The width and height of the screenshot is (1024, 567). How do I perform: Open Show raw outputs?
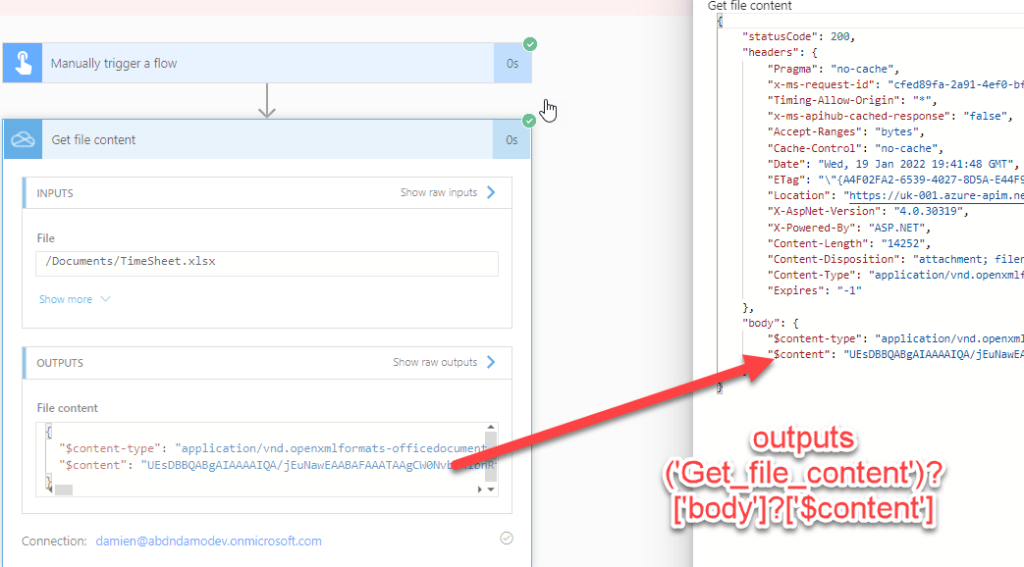pos(435,362)
